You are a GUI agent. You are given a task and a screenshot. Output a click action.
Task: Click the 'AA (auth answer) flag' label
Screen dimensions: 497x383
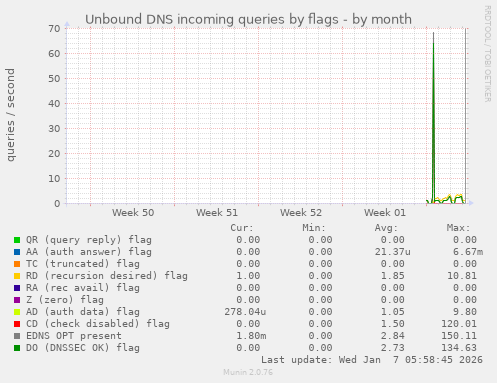click(89, 252)
